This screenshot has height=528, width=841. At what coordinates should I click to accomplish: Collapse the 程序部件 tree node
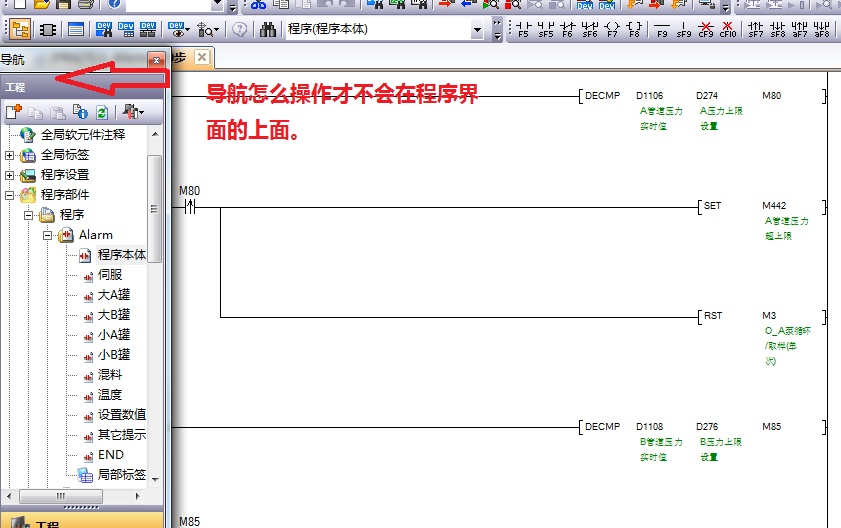pos(10,195)
